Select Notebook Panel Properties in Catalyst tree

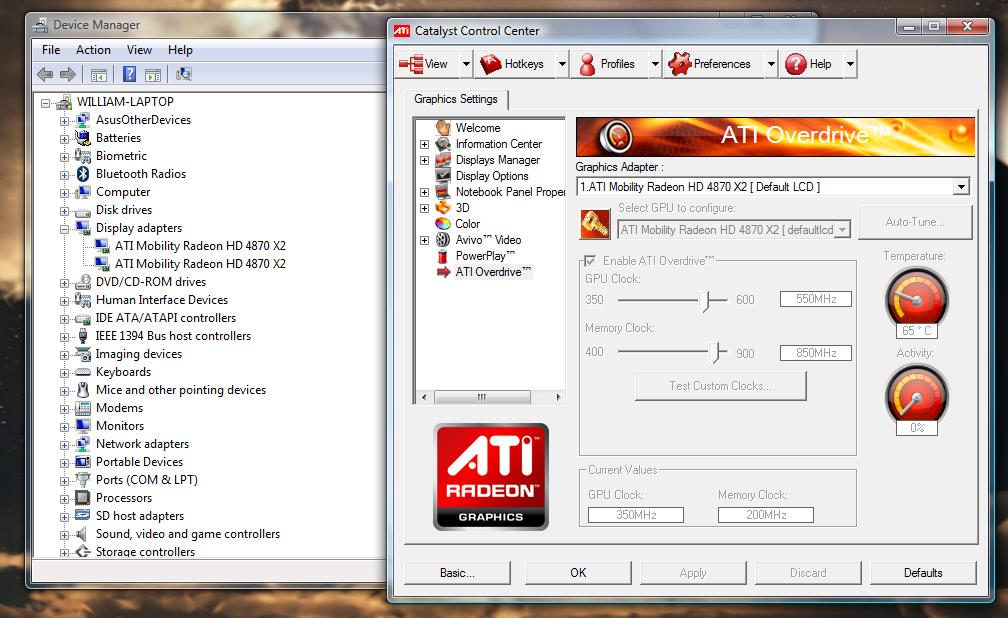(510, 192)
